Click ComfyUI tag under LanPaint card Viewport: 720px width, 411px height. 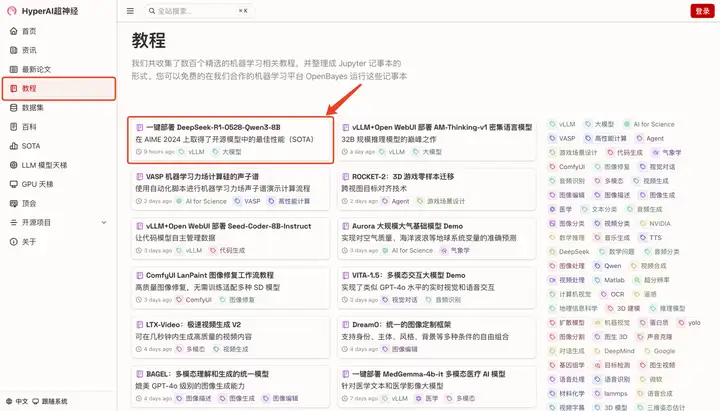(x=194, y=299)
